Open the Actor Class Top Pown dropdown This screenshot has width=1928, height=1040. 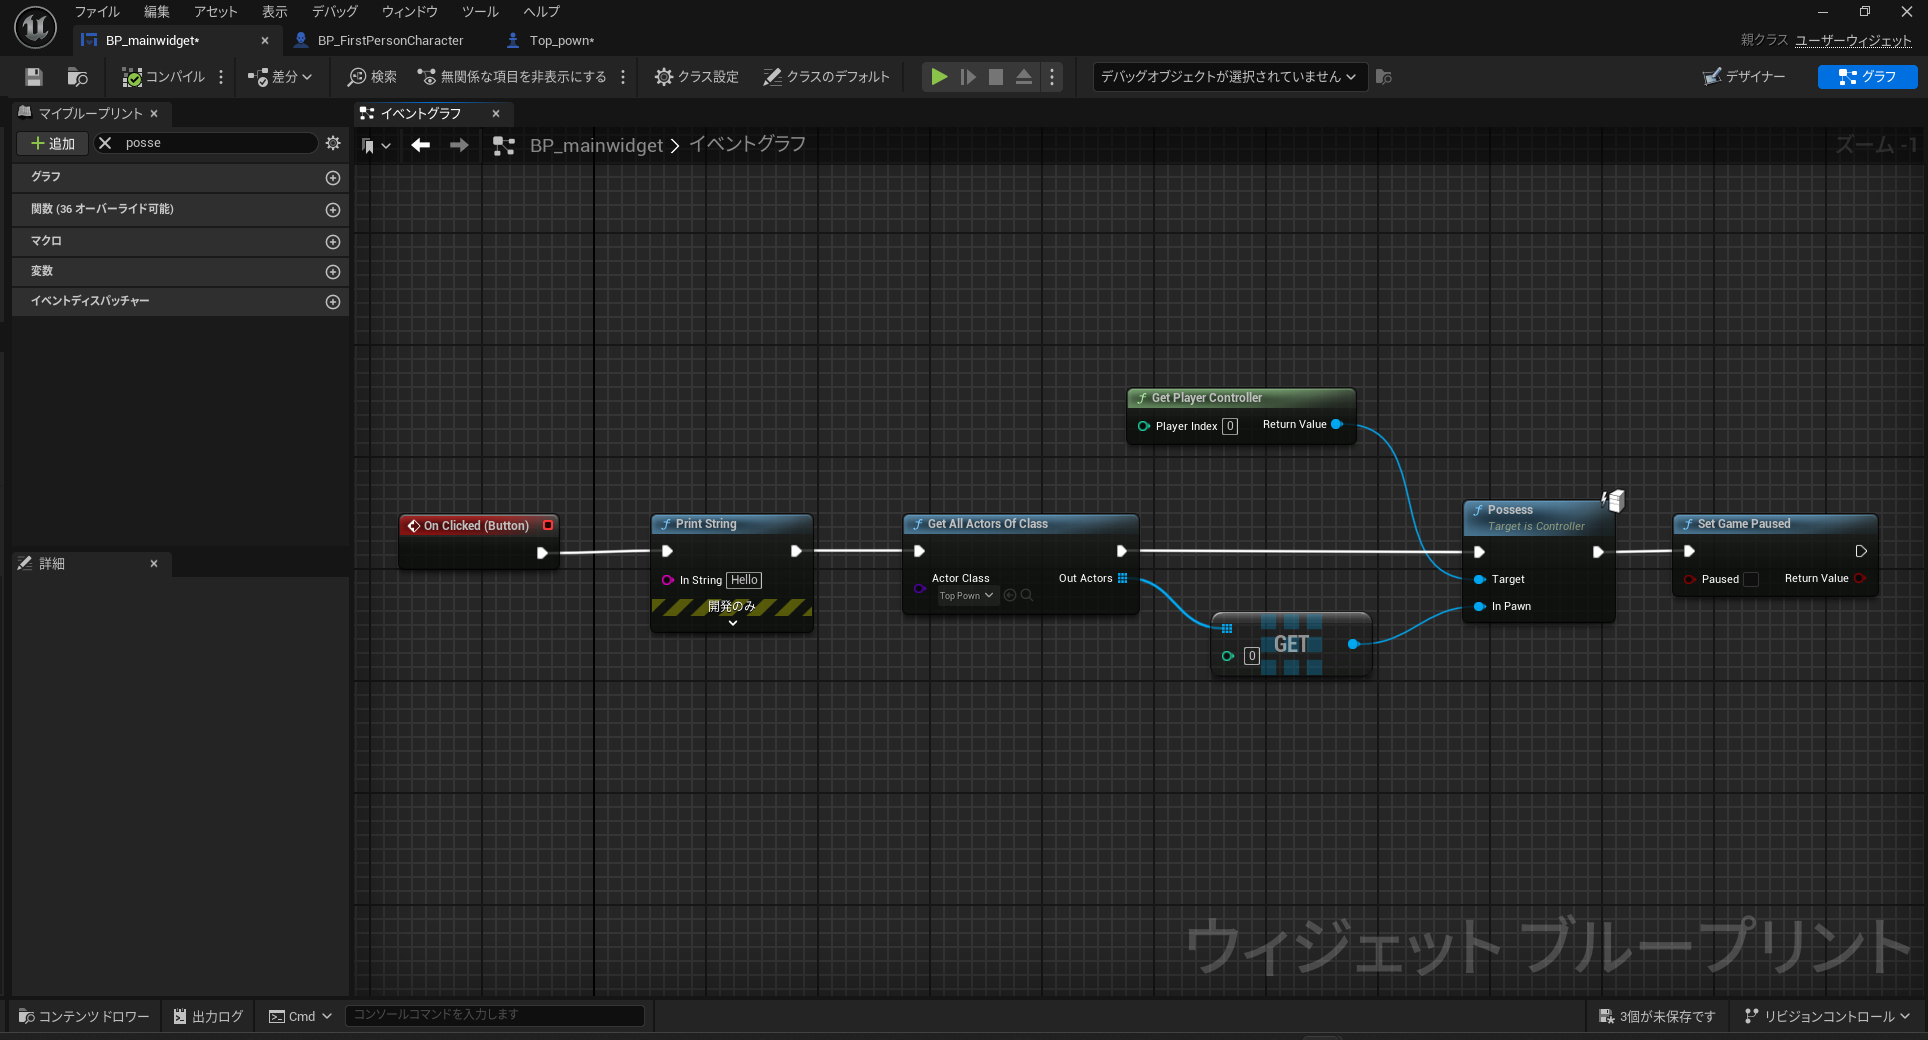click(966, 596)
